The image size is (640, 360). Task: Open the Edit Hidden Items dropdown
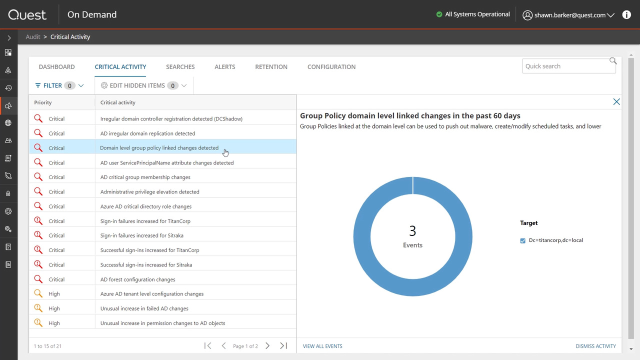(x=144, y=85)
